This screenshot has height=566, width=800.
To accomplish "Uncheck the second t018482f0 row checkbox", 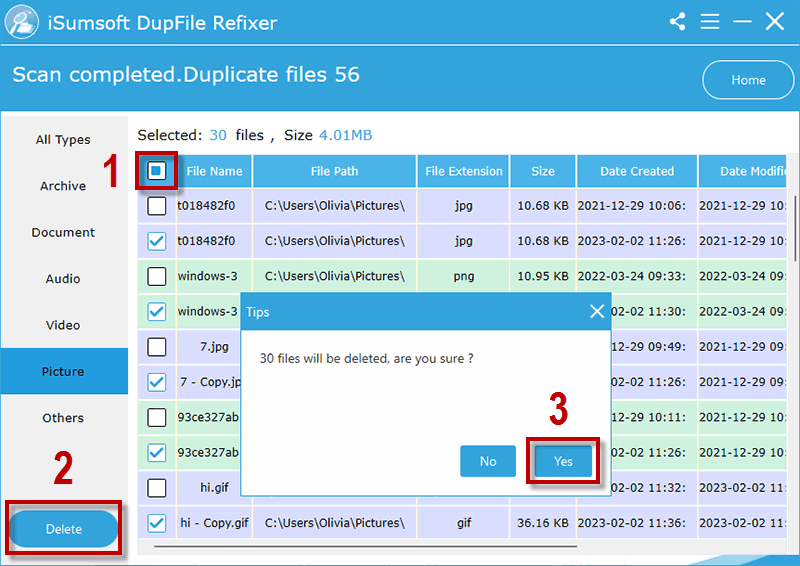I will 157,241.
